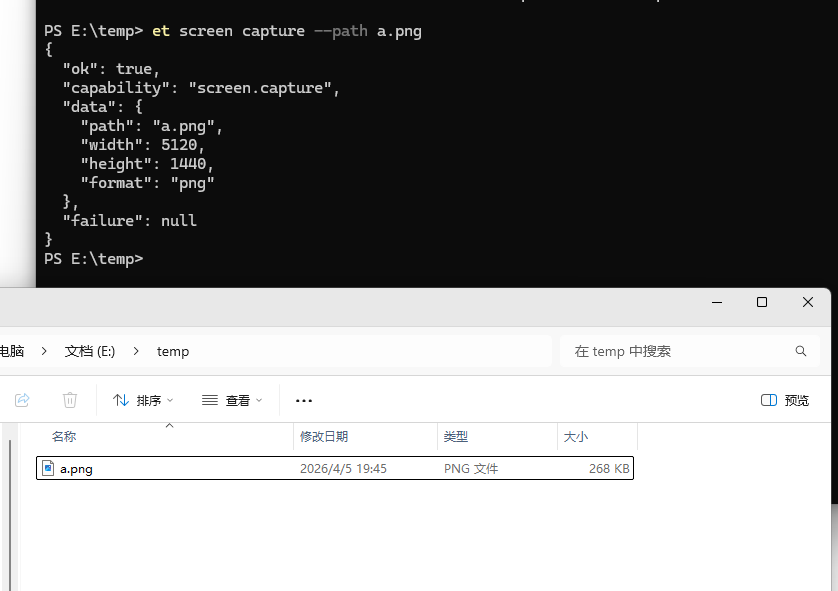This screenshot has height=591, width=838.
Task: Click the '文档 (E:)' breadcrumb segment
Action: tap(90, 351)
